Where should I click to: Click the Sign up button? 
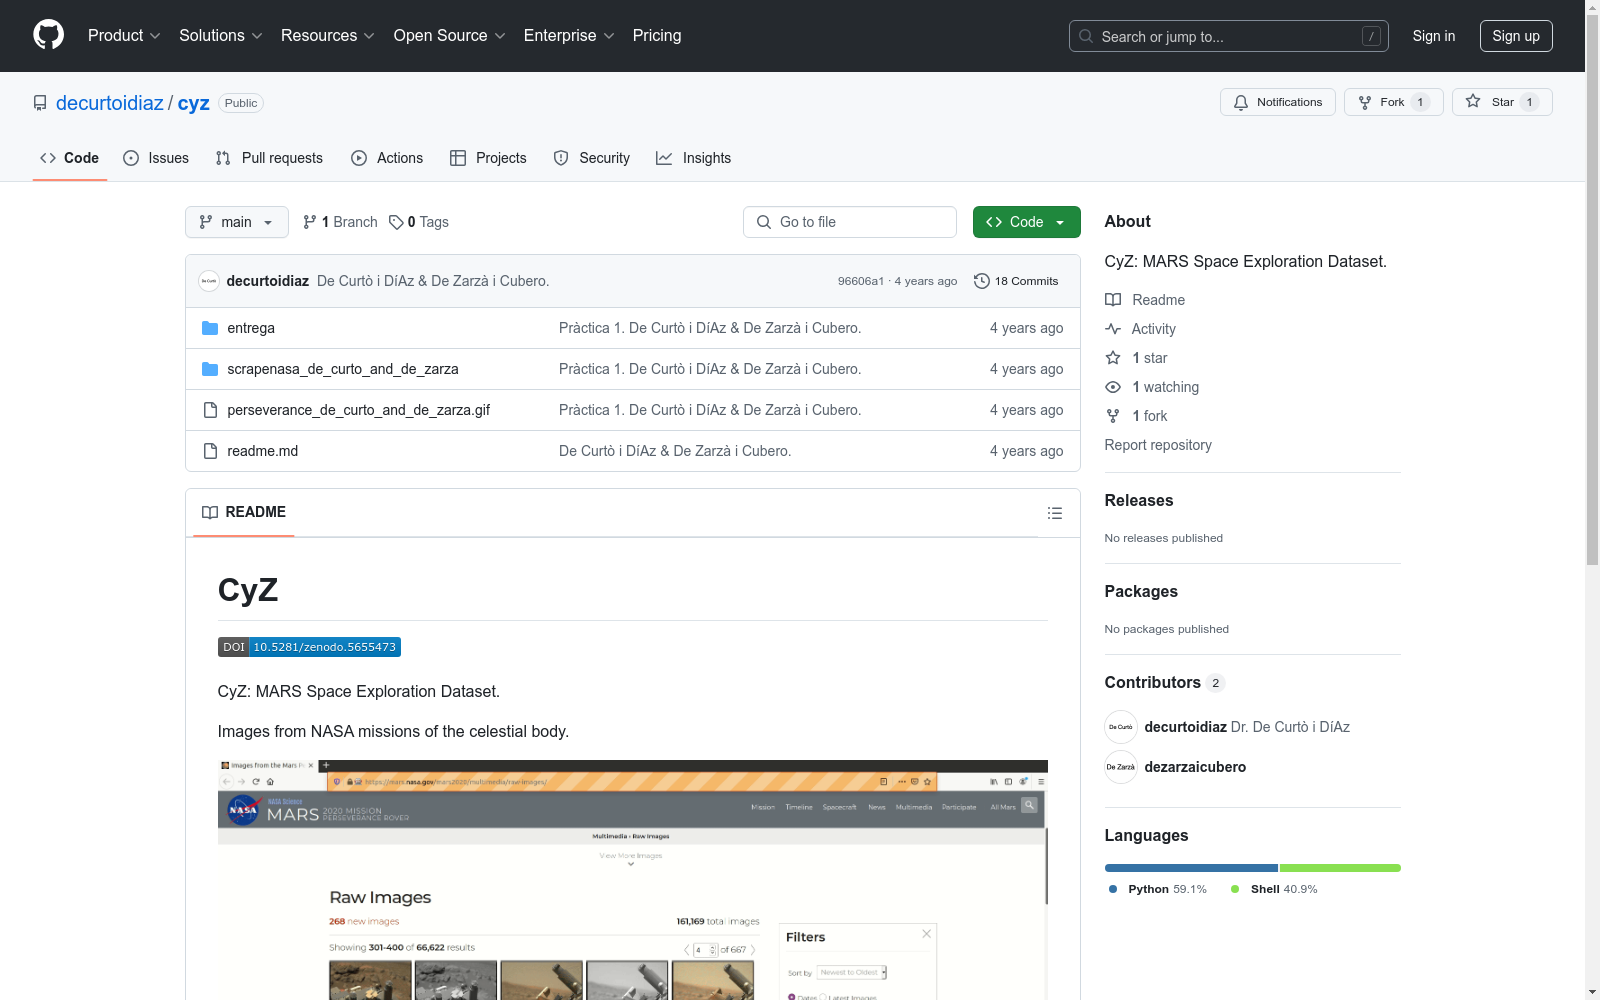1516,36
